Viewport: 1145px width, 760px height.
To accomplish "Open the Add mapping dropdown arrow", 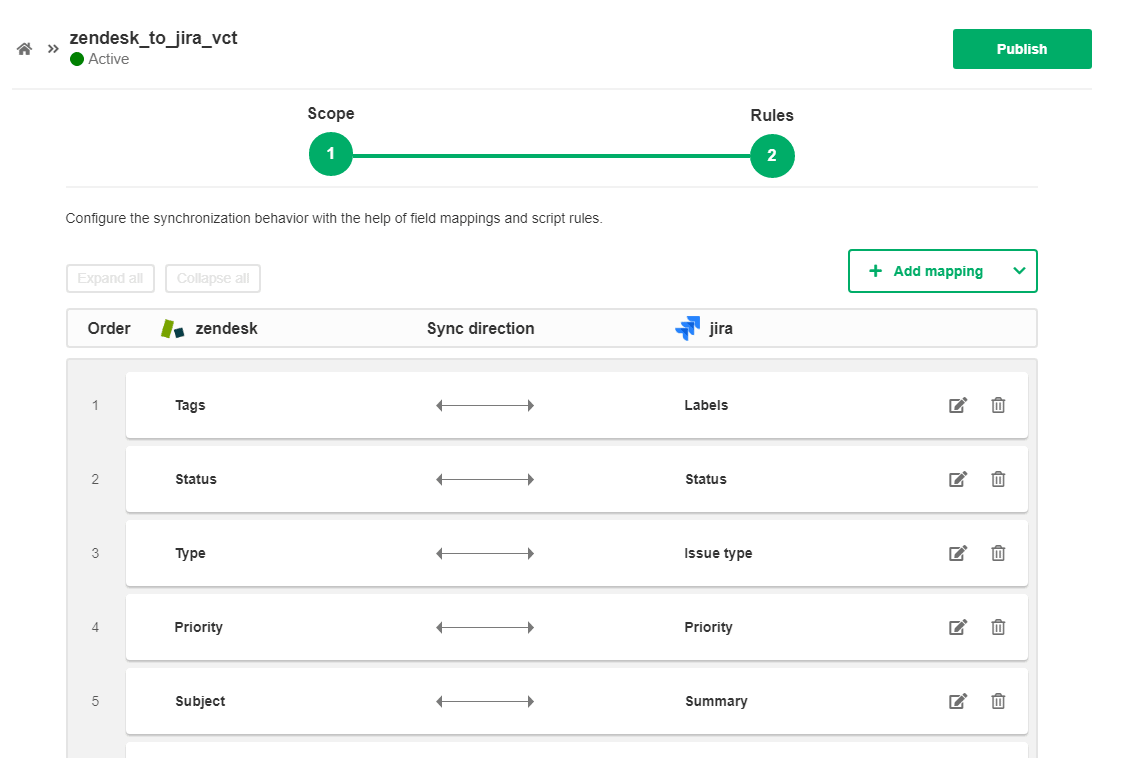I will pyautogui.click(x=1019, y=271).
